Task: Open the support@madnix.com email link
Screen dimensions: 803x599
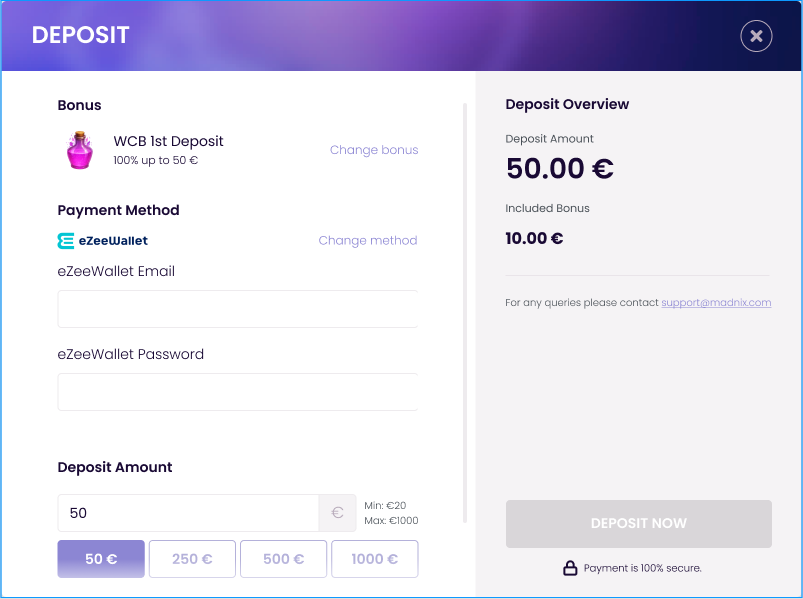Action: (716, 302)
